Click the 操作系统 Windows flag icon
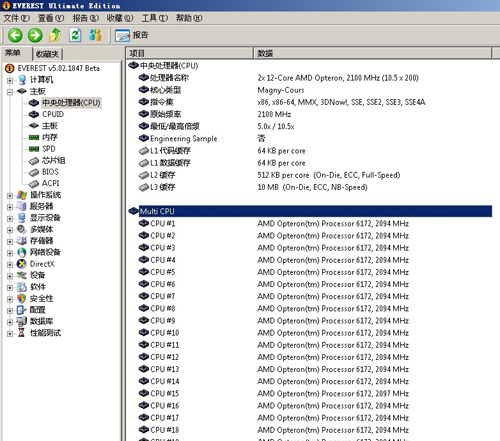The height and width of the screenshot is (441, 500). tap(22, 195)
